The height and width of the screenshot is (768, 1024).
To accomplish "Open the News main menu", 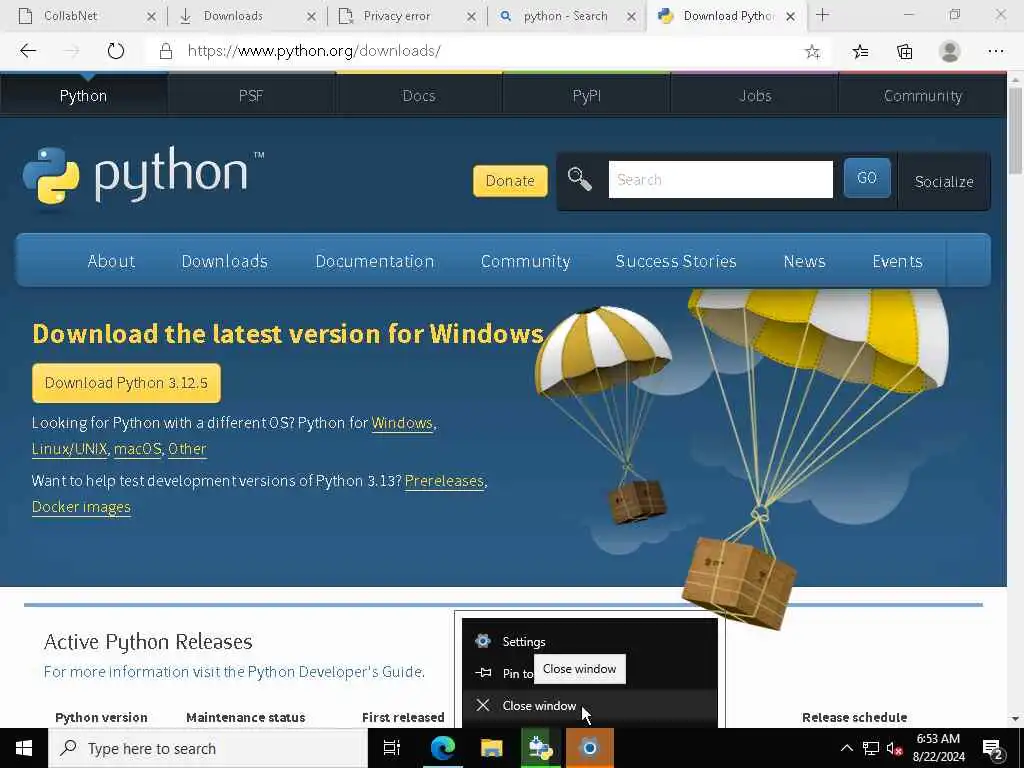I will [805, 261].
